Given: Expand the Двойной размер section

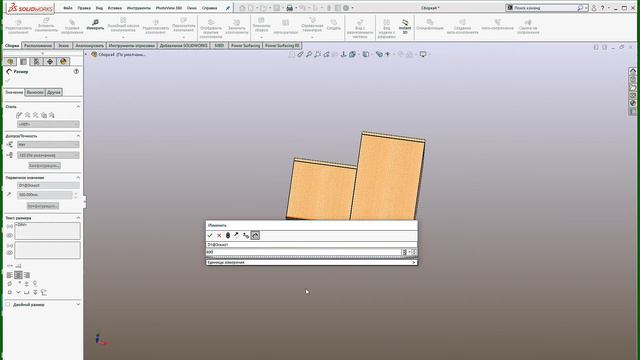Looking at the screenshot, I should pyautogui.click(x=78, y=304).
